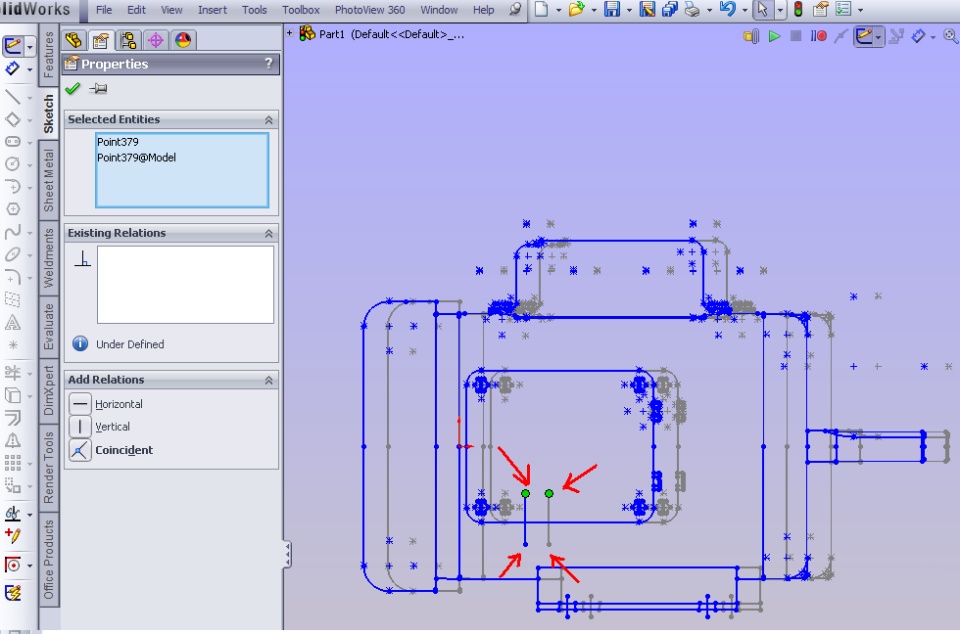Image resolution: width=960 pixels, height=634 pixels.
Task: Click the Print icon
Action: coord(692,9)
